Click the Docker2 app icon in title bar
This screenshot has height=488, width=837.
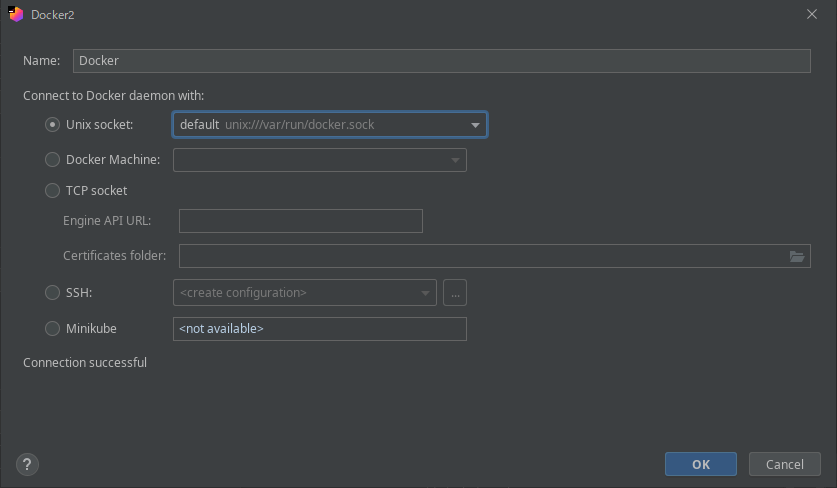click(x=15, y=15)
